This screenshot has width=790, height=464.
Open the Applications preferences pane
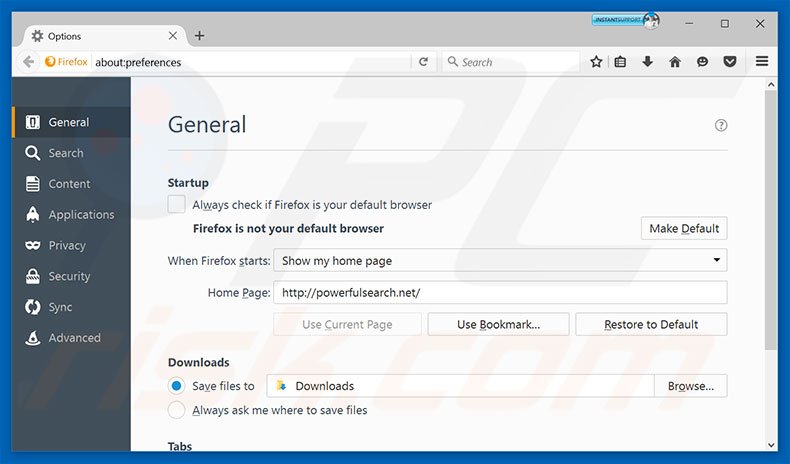pyautogui.click(x=71, y=215)
